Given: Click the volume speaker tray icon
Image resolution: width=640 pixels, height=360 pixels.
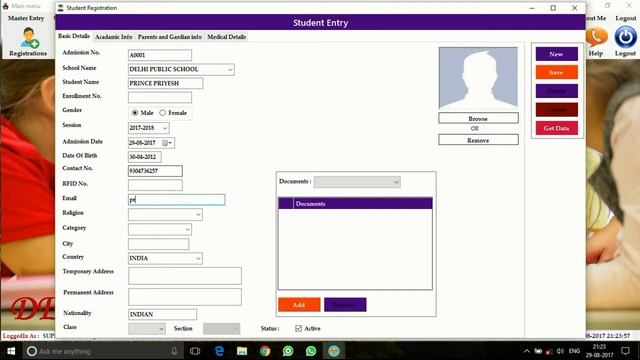Looking at the screenshot, I should point(560,351).
